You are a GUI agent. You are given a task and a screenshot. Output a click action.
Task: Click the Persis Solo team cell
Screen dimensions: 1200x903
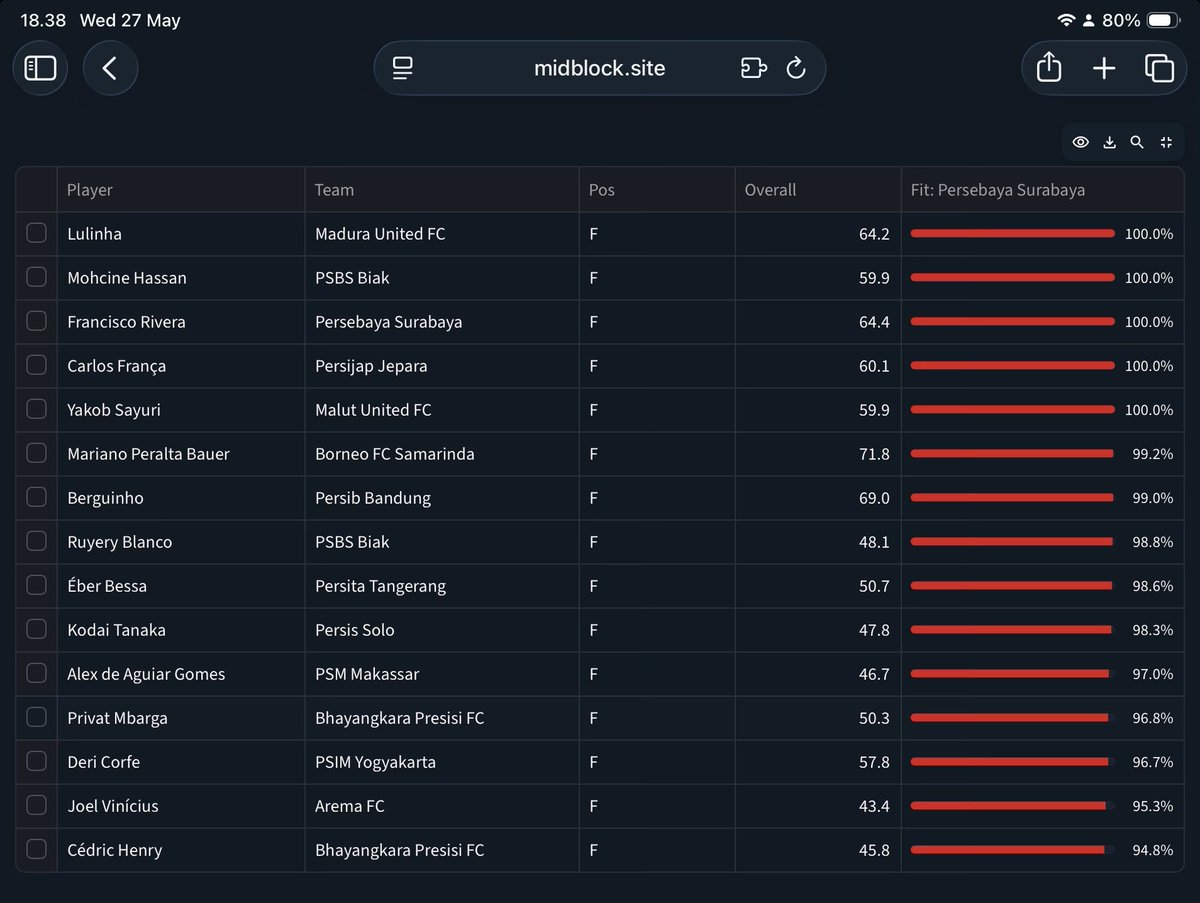442,630
